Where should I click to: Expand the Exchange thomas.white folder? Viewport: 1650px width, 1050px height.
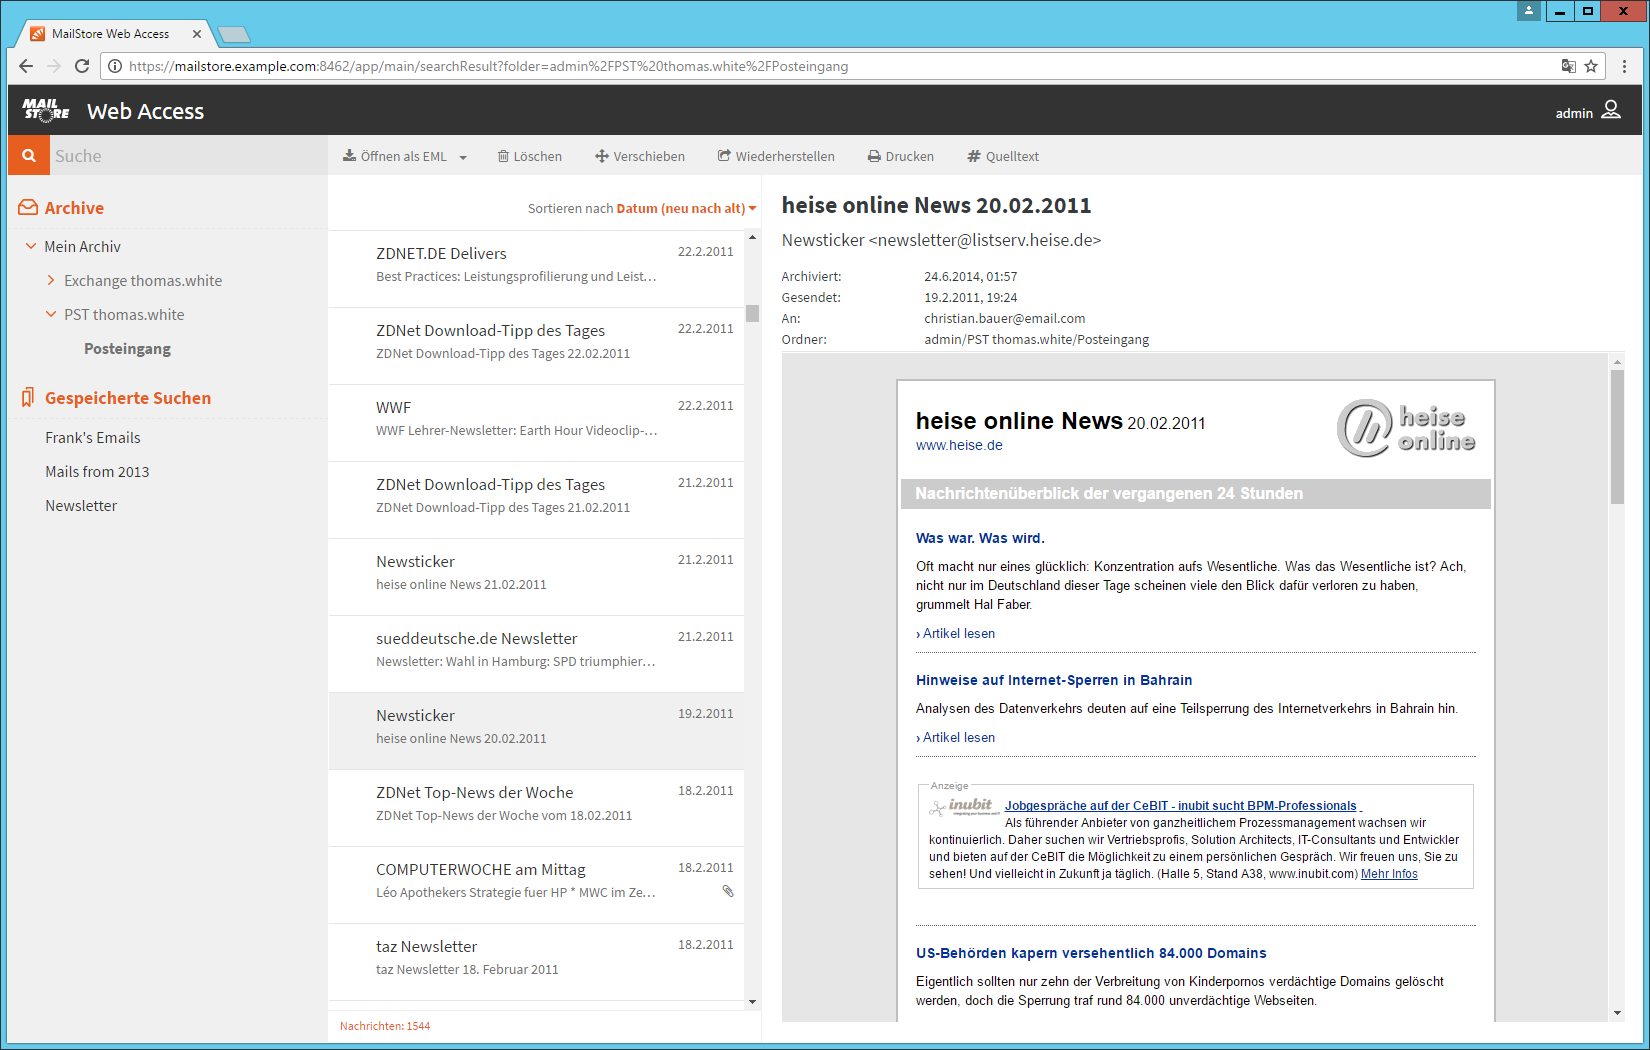coord(51,280)
